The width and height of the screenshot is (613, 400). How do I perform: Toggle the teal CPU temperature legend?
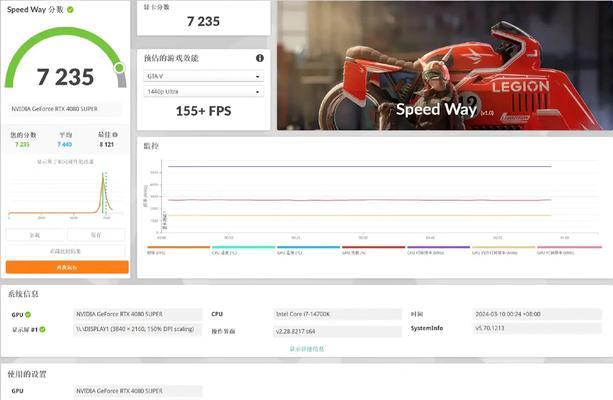pos(244,250)
